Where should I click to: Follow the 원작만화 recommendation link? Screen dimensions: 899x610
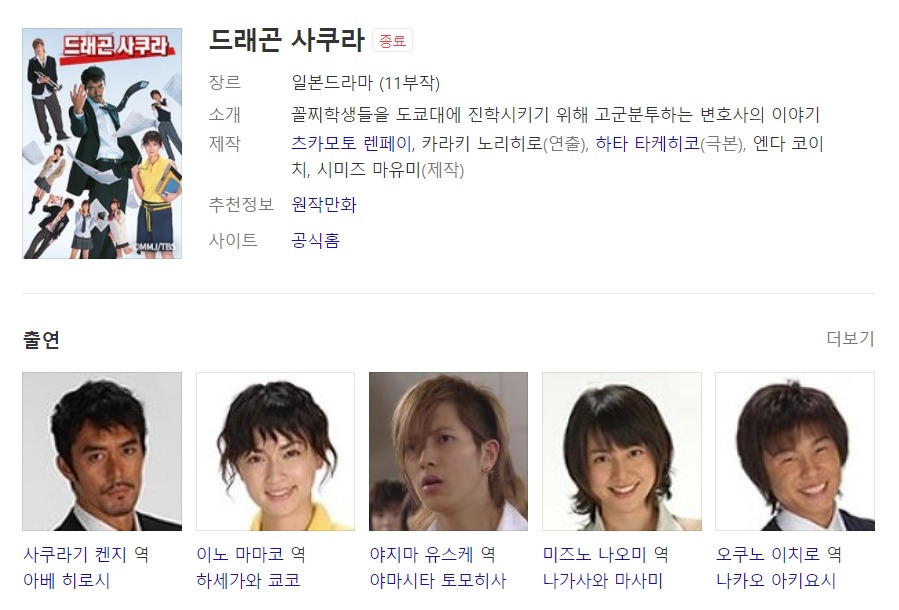click(x=324, y=205)
